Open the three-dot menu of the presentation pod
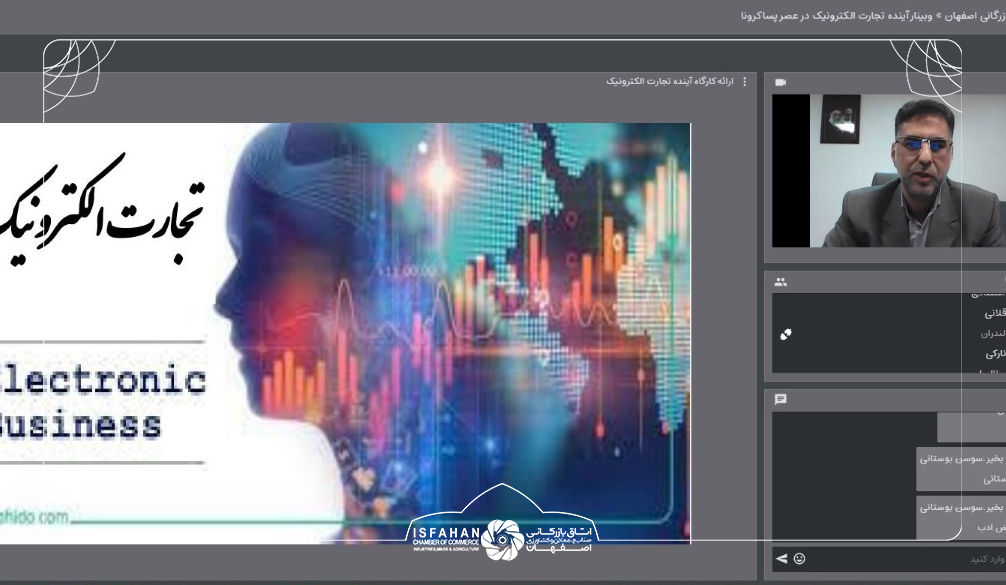The height and width of the screenshot is (585, 1006). 744,81
